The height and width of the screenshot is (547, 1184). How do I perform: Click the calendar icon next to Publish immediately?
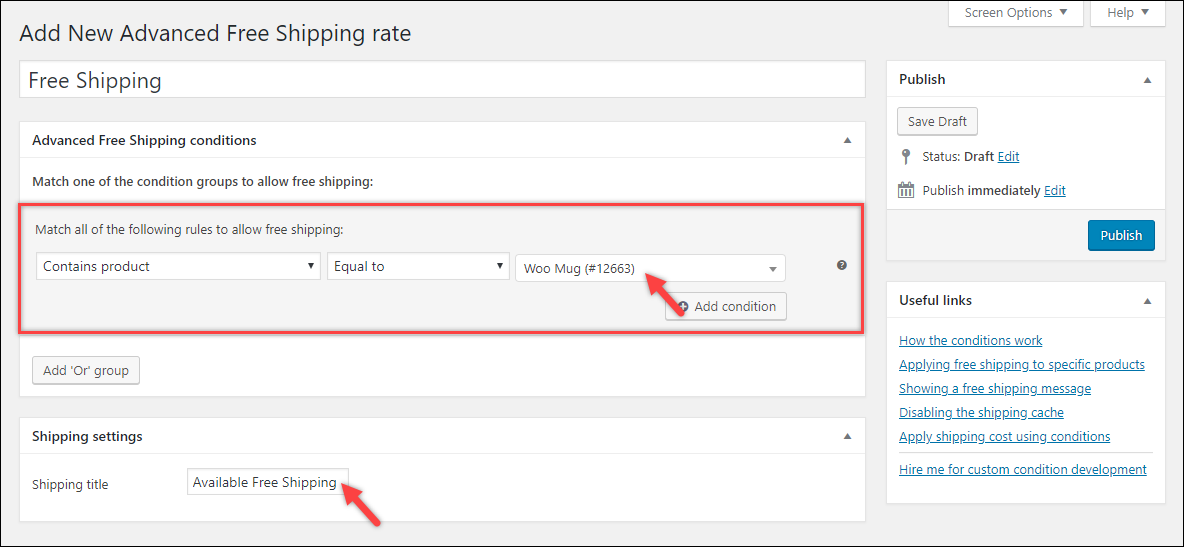click(x=905, y=190)
